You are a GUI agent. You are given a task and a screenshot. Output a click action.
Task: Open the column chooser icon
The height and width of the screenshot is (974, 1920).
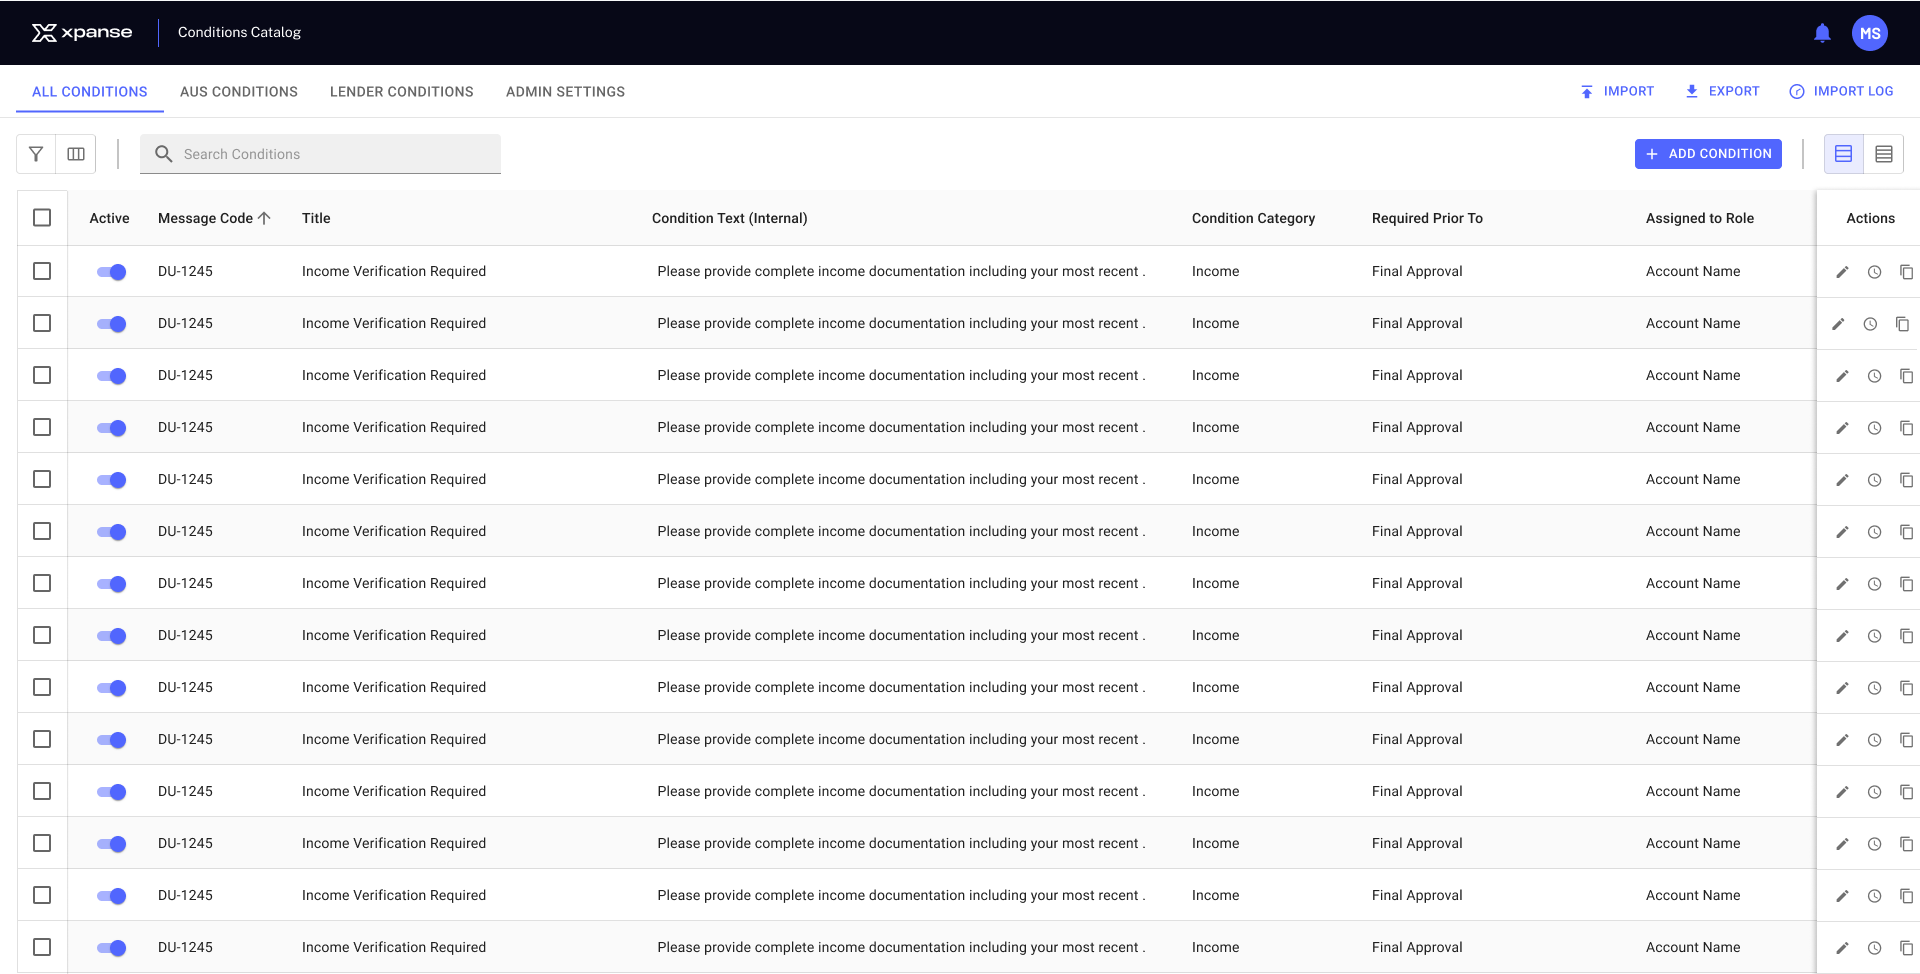[76, 154]
